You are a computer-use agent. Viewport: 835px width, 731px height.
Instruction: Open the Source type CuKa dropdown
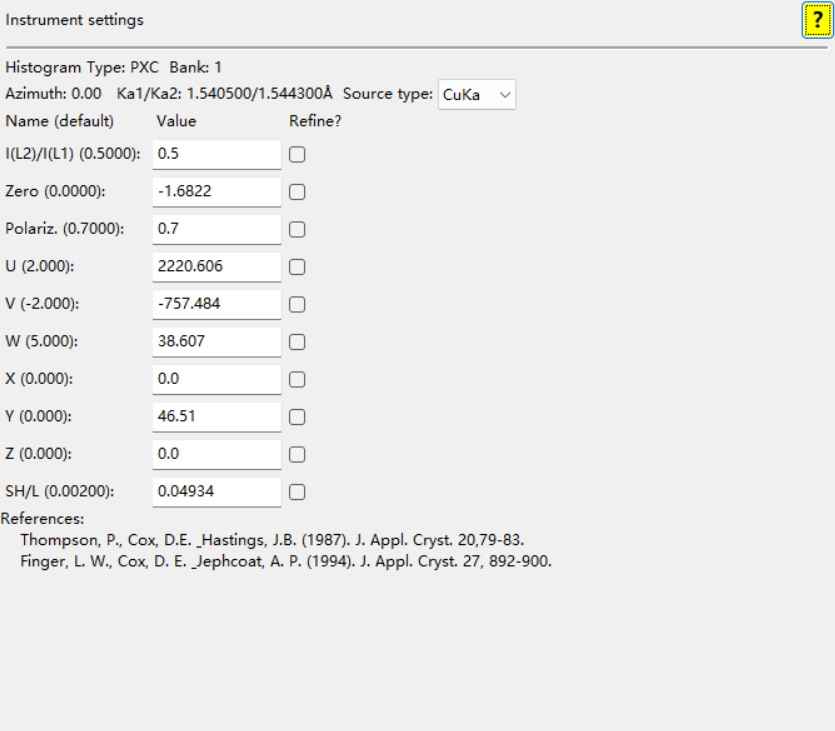click(477, 95)
